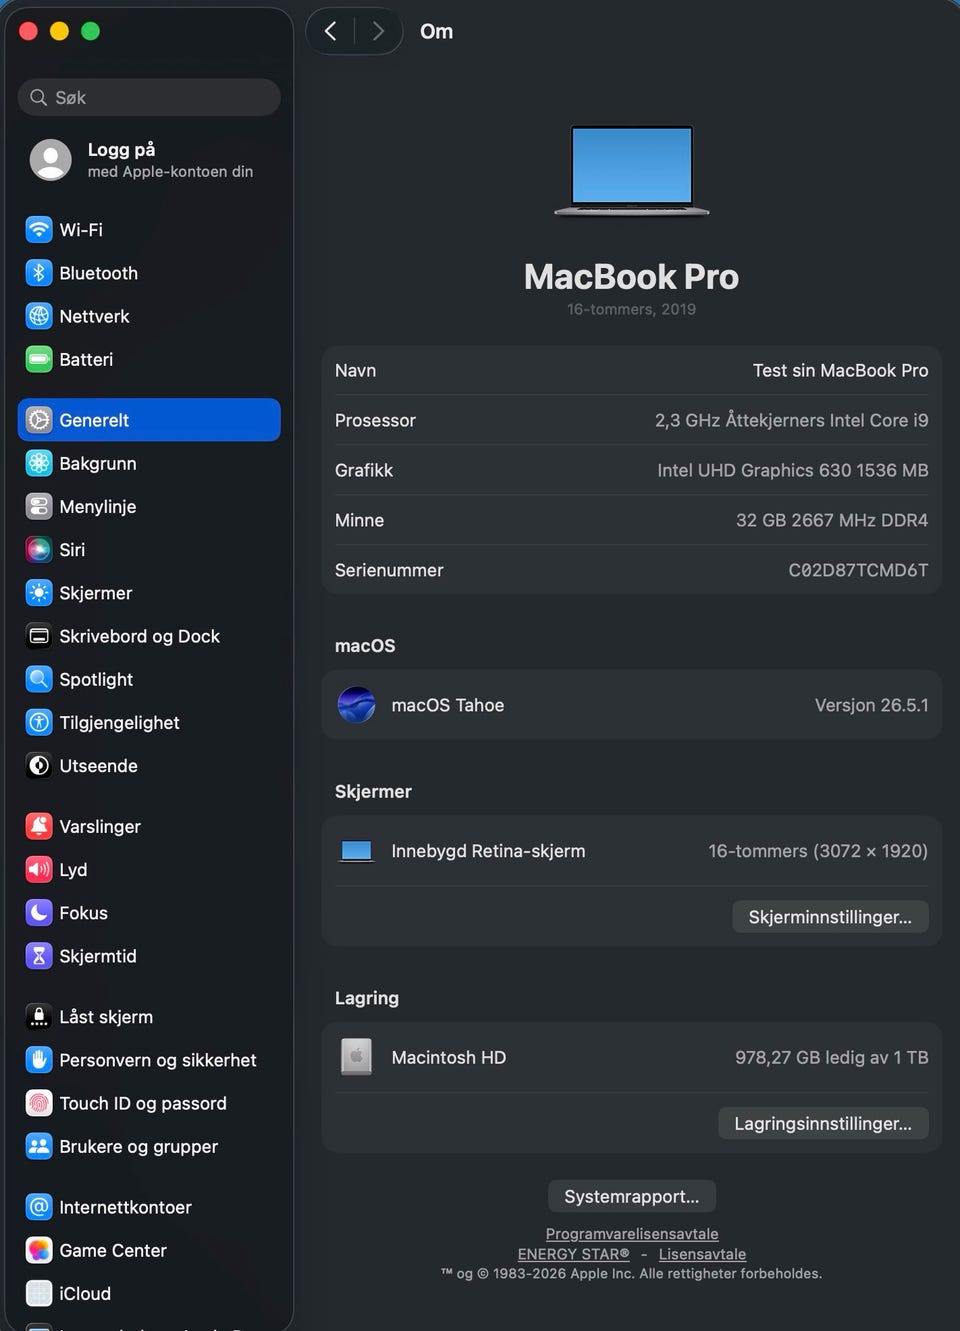Click the macOS Tahoe version icon
Image resolution: width=960 pixels, height=1331 pixels.
click(x=357, y=705)
